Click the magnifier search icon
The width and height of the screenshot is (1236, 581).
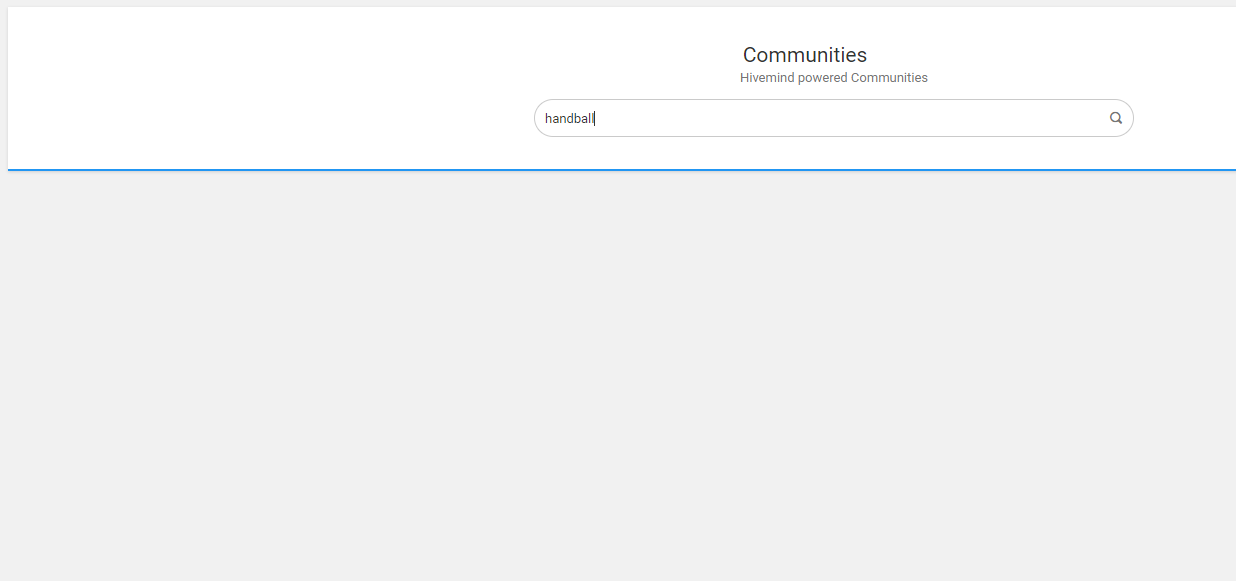[1116, 118]
